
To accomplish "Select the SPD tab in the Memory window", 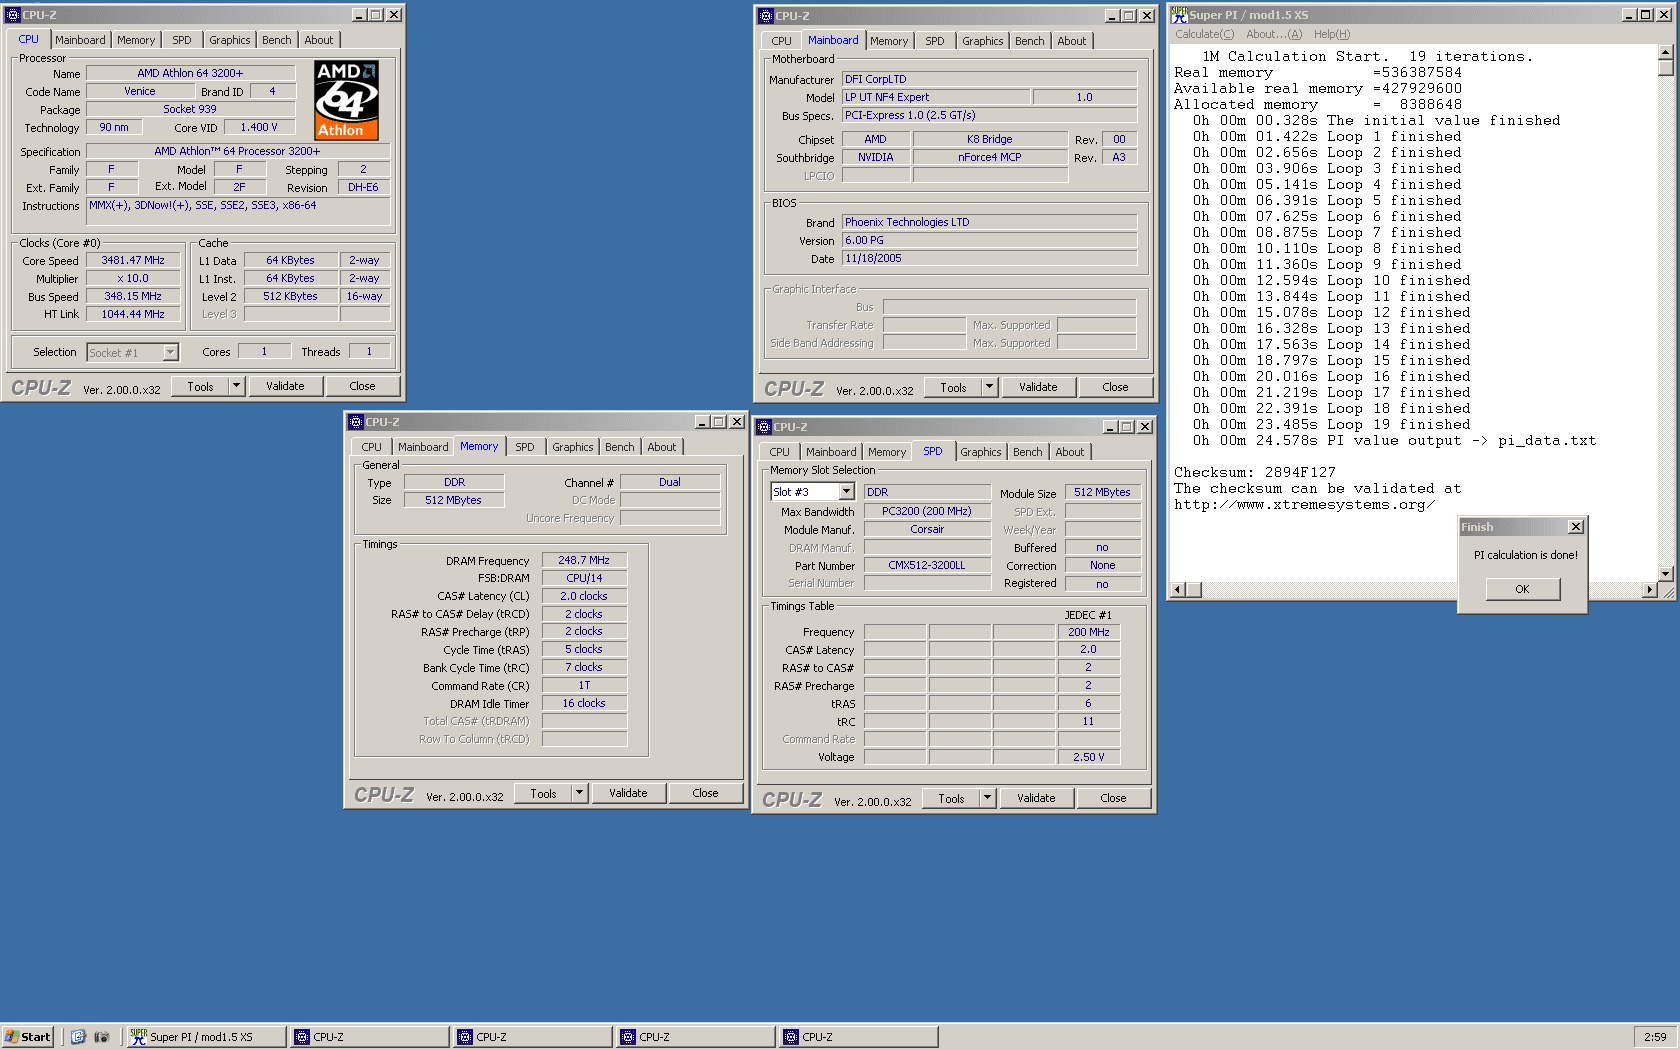I will 525,447.
